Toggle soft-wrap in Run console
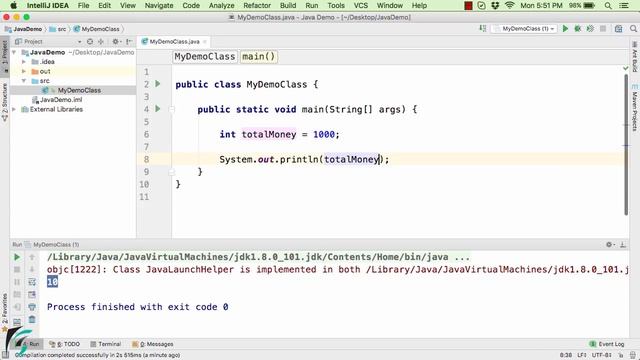This screenshot has width=640, height=360. (x=32, y=282)
